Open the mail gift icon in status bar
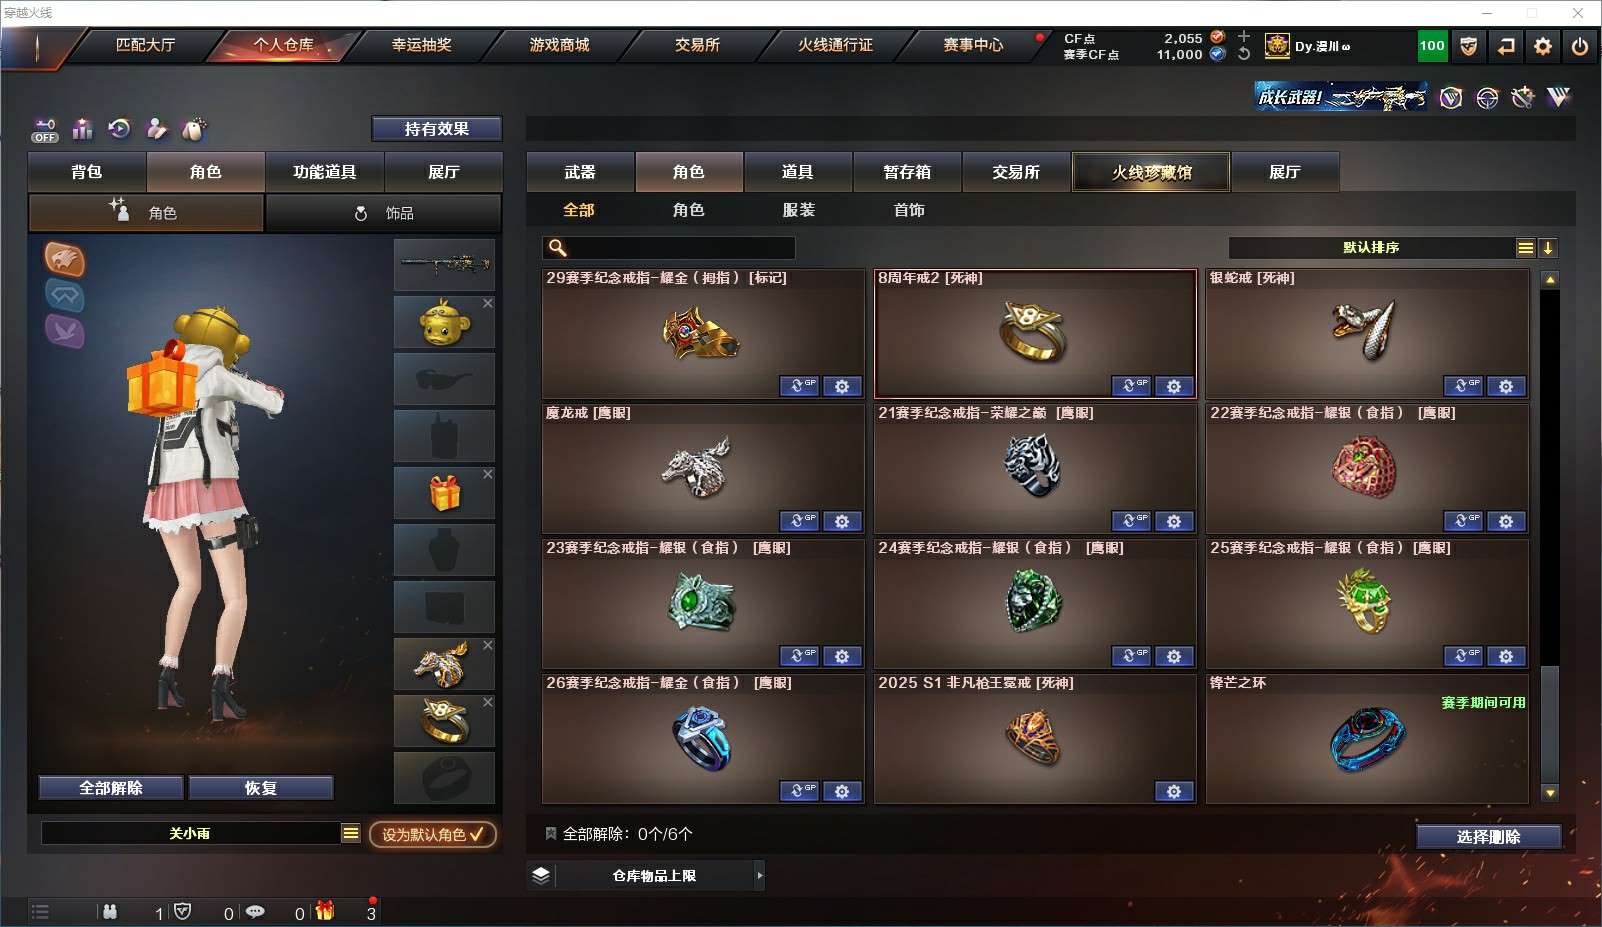 tap(324, 910)
